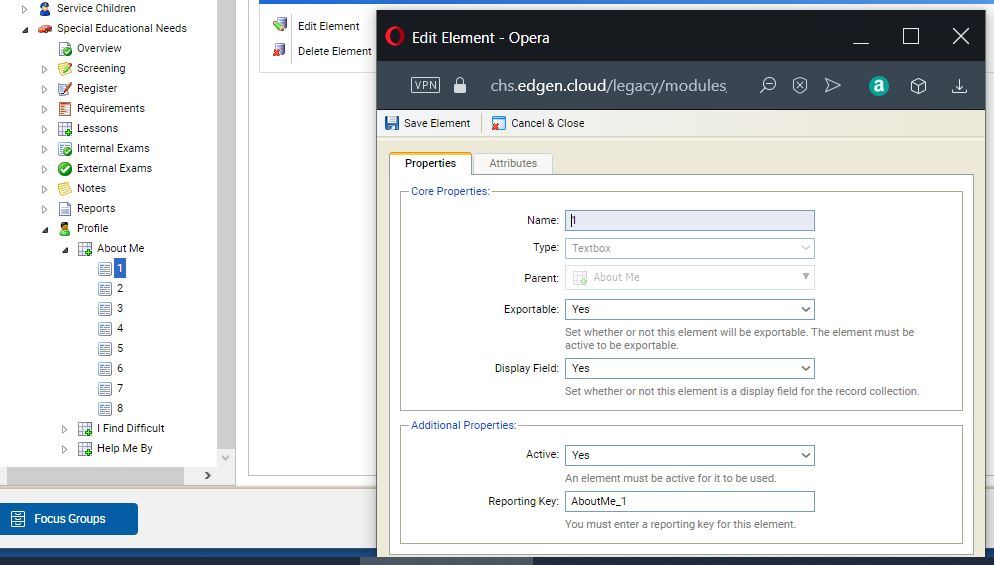Image resolution: width=994 pixels, height=565 pixels.
Task: Collapse the About Me tree node
Action: pyautogui.click(x=65, y=249)
